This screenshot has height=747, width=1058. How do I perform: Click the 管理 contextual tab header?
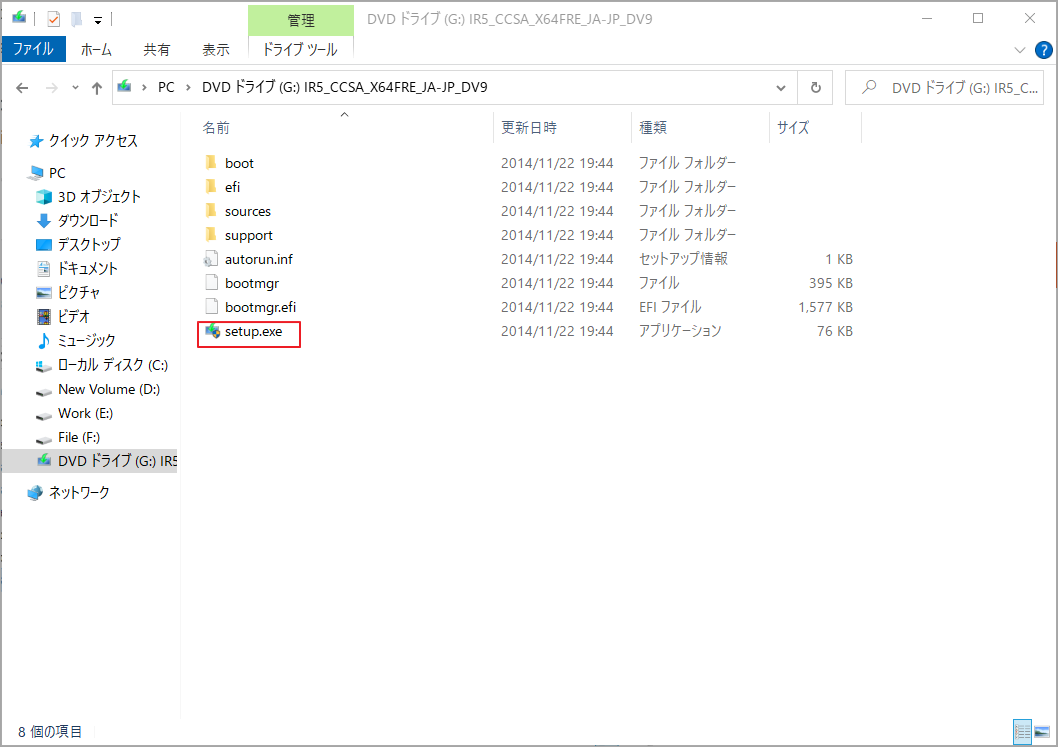coord(301,20)
